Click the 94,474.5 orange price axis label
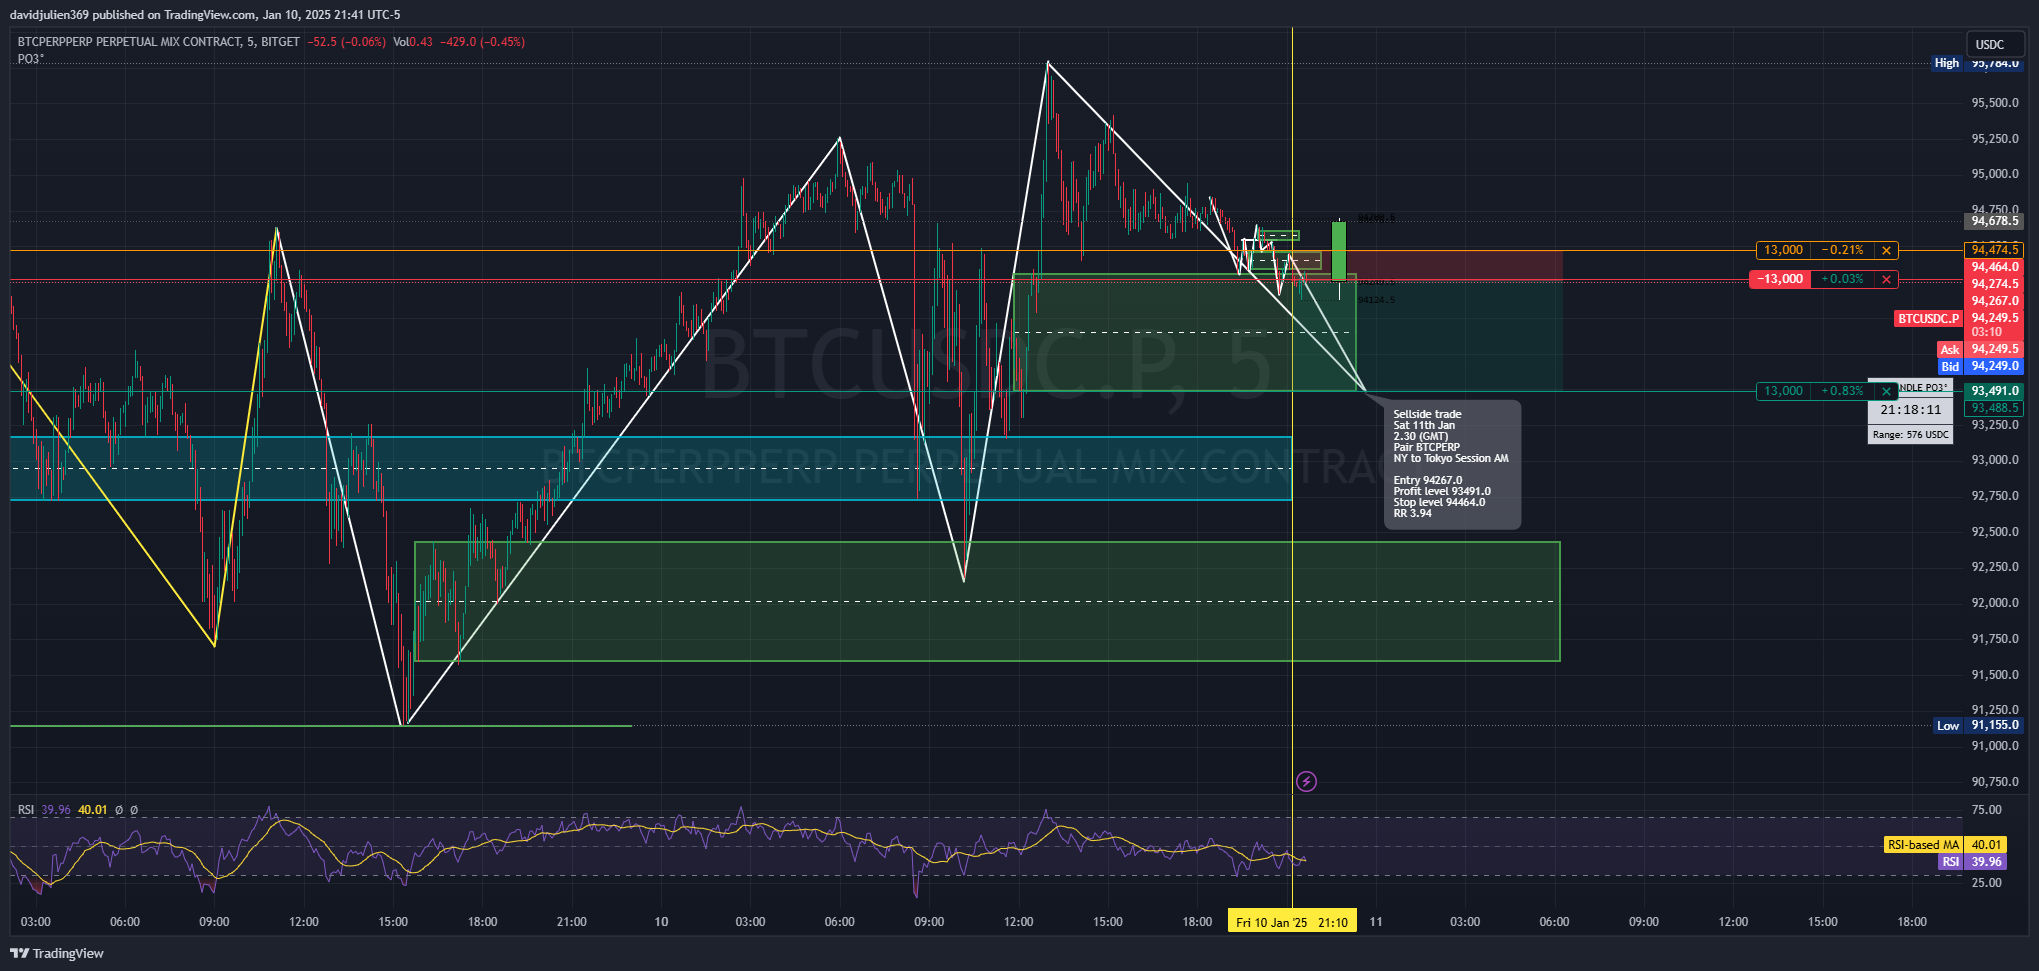This screenshot has width=2039, height=971. coord(1994,250)
